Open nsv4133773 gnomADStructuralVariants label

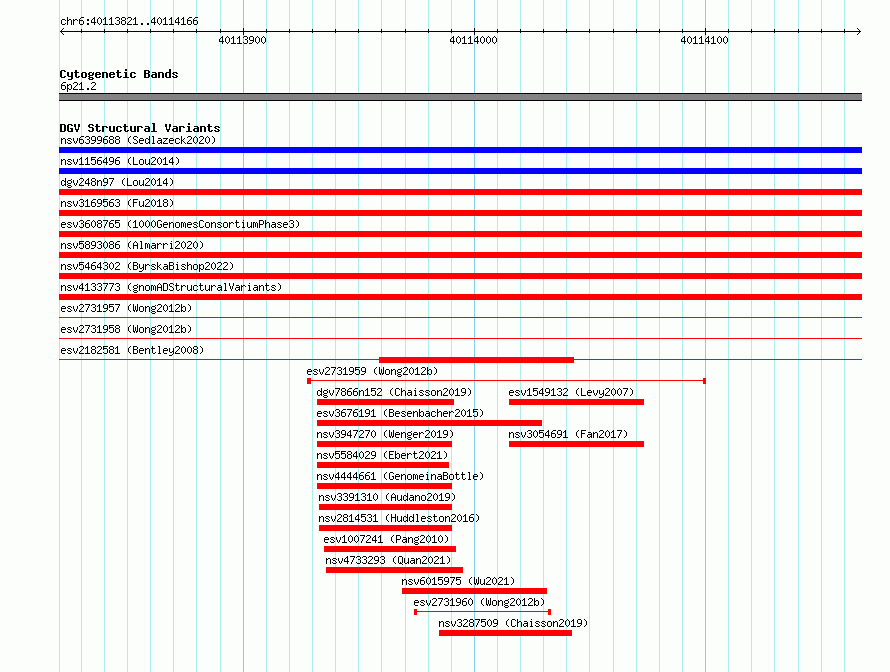171,287
